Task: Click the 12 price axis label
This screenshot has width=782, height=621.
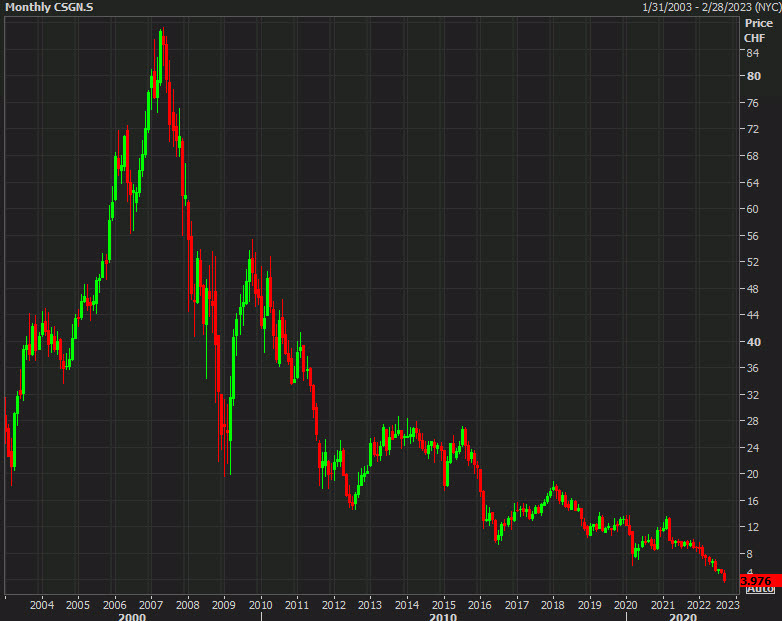Action: [753, 527]
